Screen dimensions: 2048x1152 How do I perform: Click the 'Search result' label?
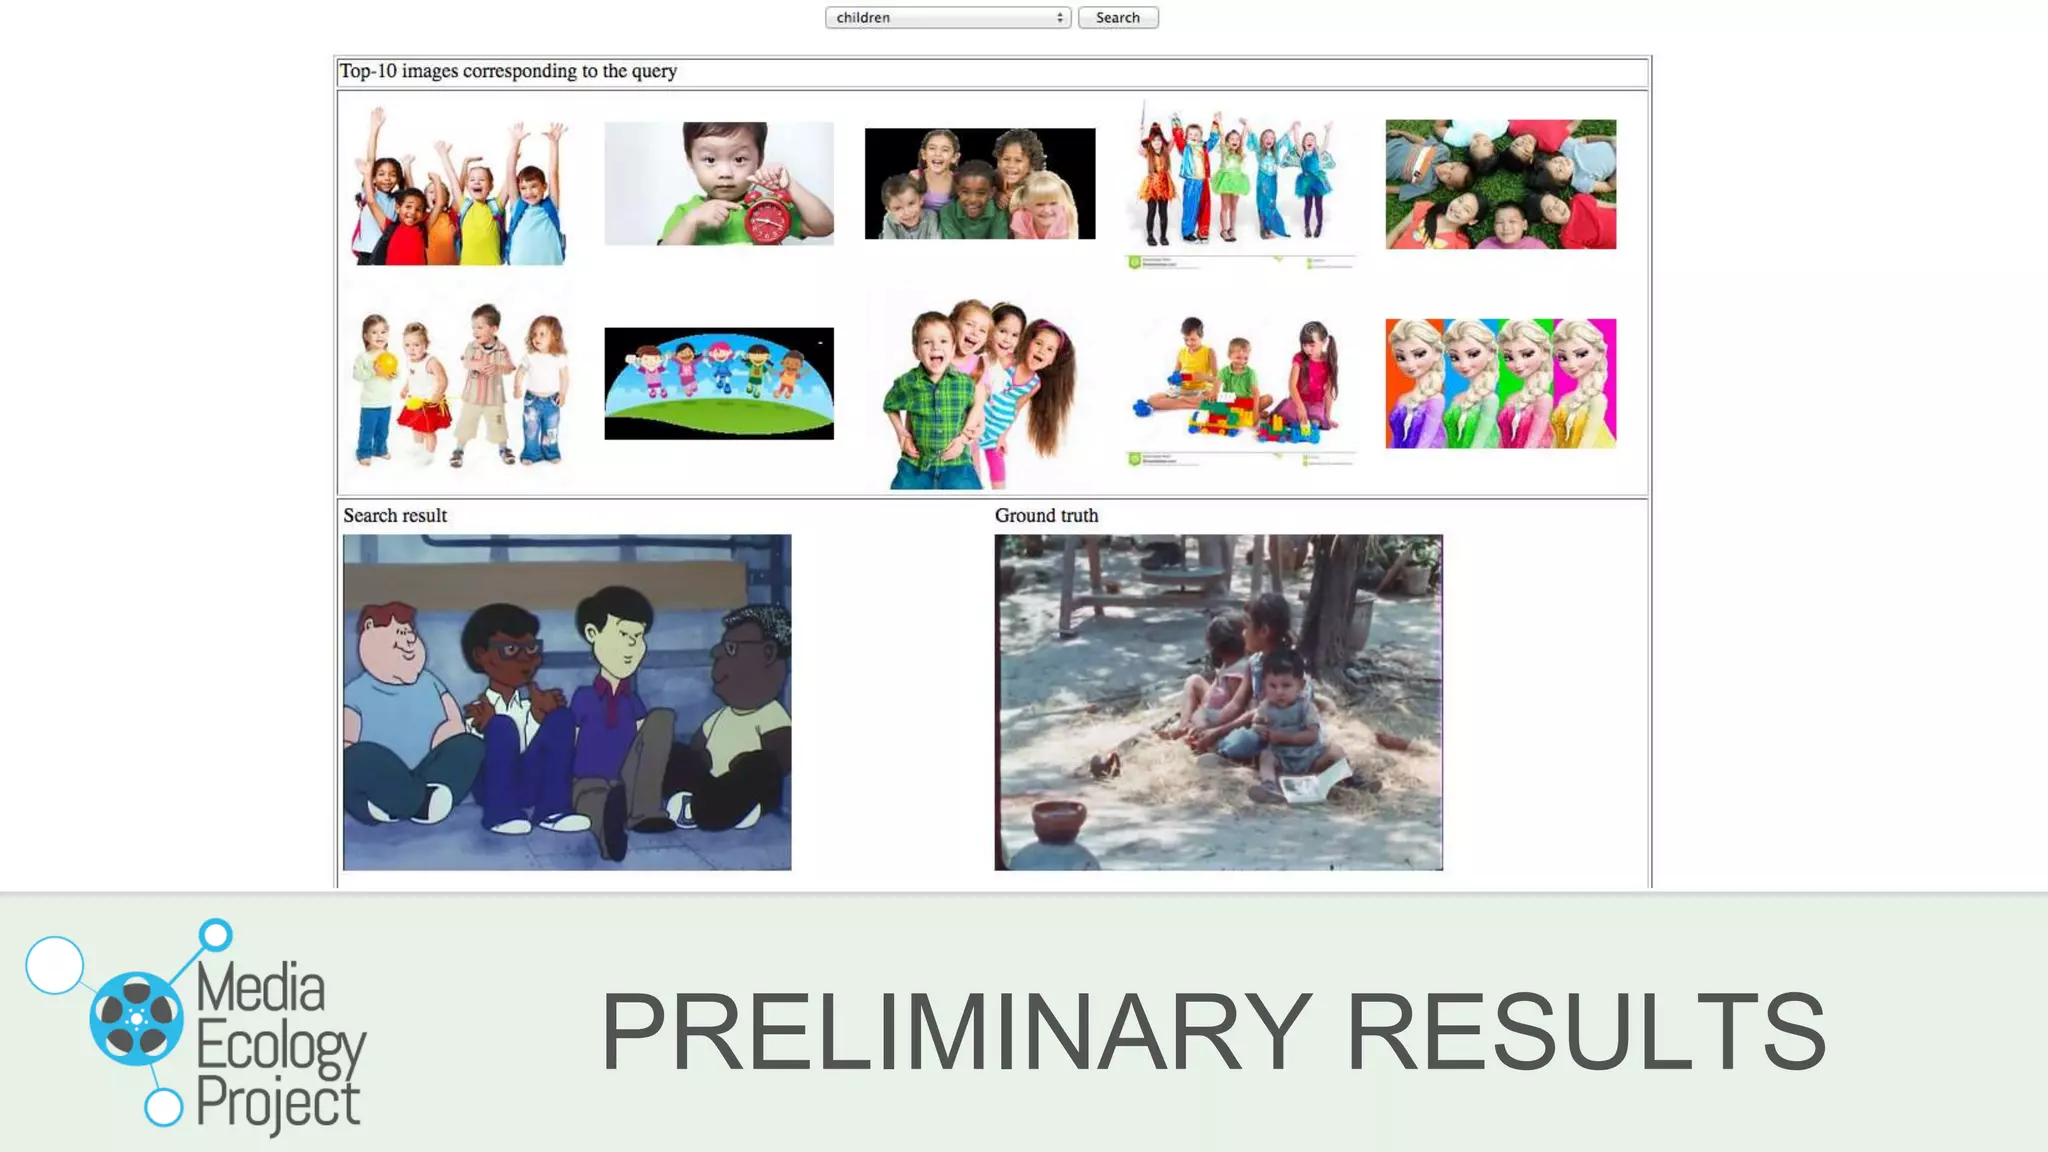click(x=395, y=516)
